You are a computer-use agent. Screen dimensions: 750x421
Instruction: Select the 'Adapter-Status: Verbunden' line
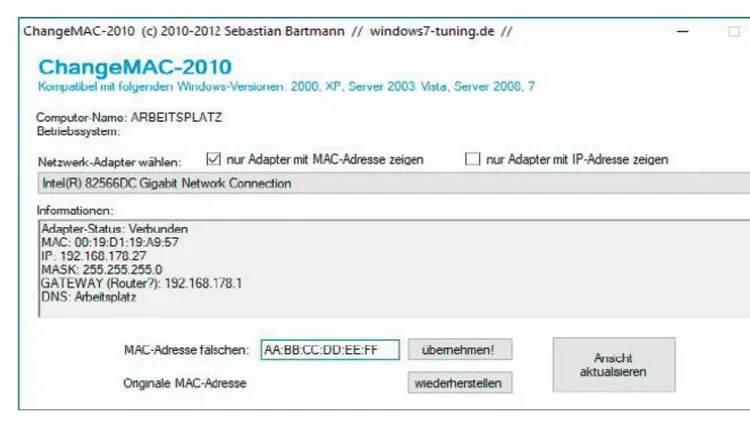[x=114, y=229]
